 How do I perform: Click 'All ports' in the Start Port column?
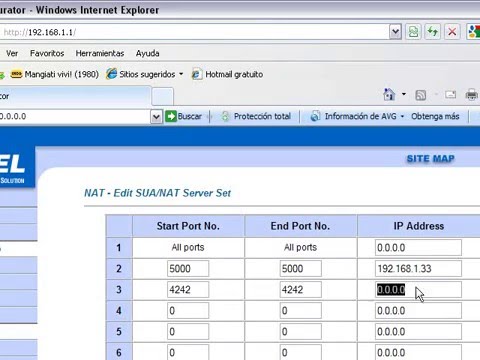(188, 247)
